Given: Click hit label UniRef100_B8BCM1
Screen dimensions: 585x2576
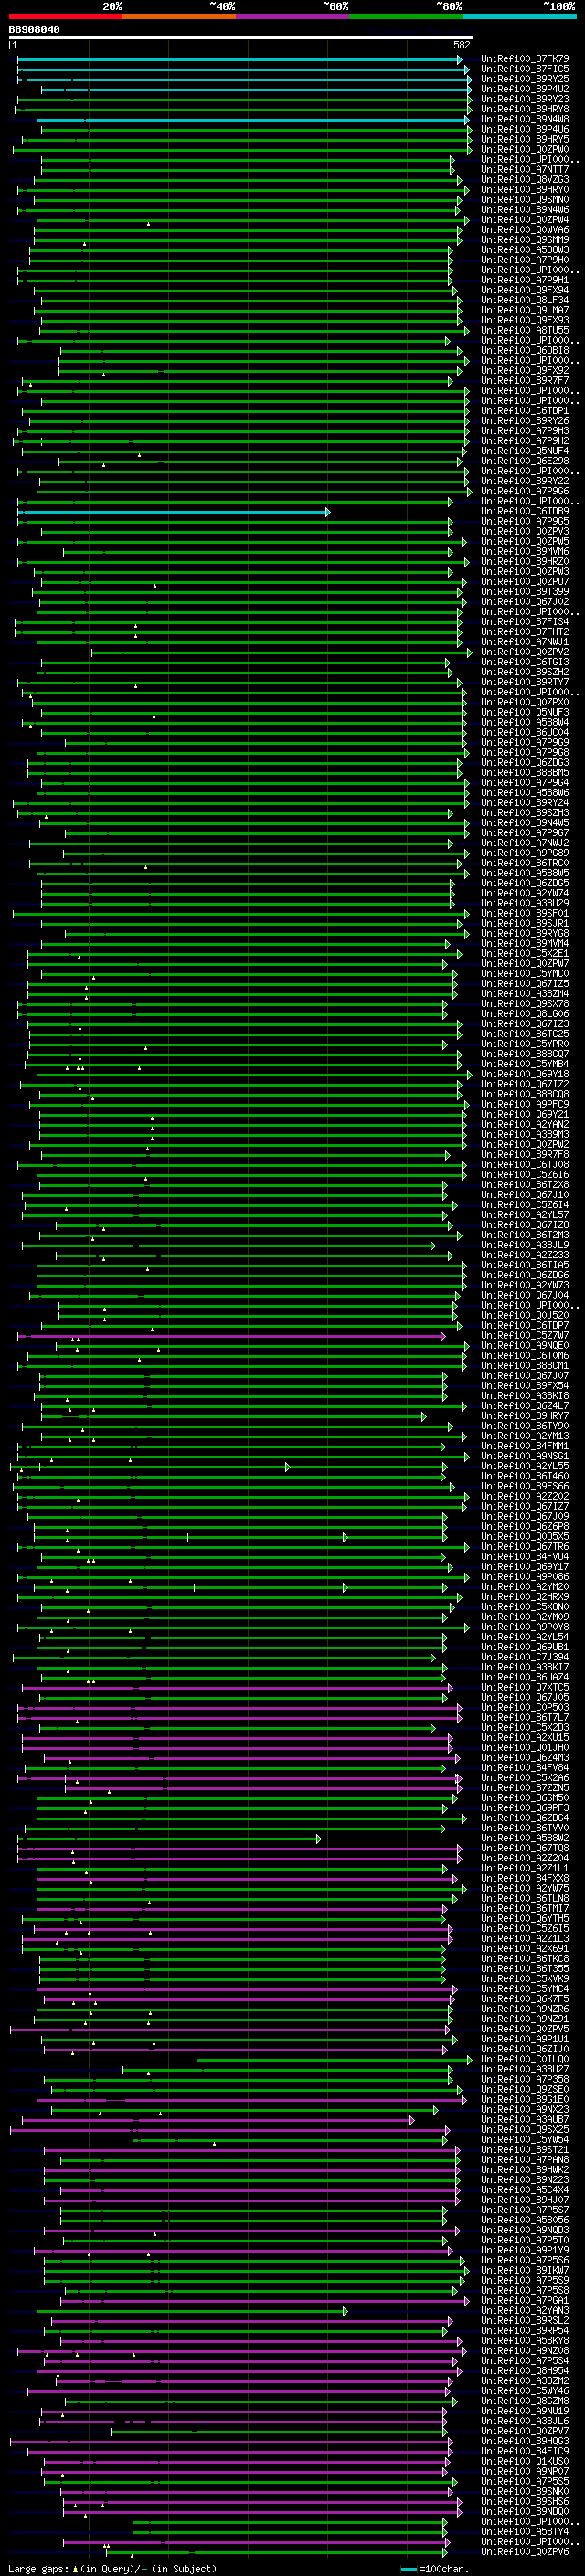Looking at the screenshot, I should [x=525, y=1366].
